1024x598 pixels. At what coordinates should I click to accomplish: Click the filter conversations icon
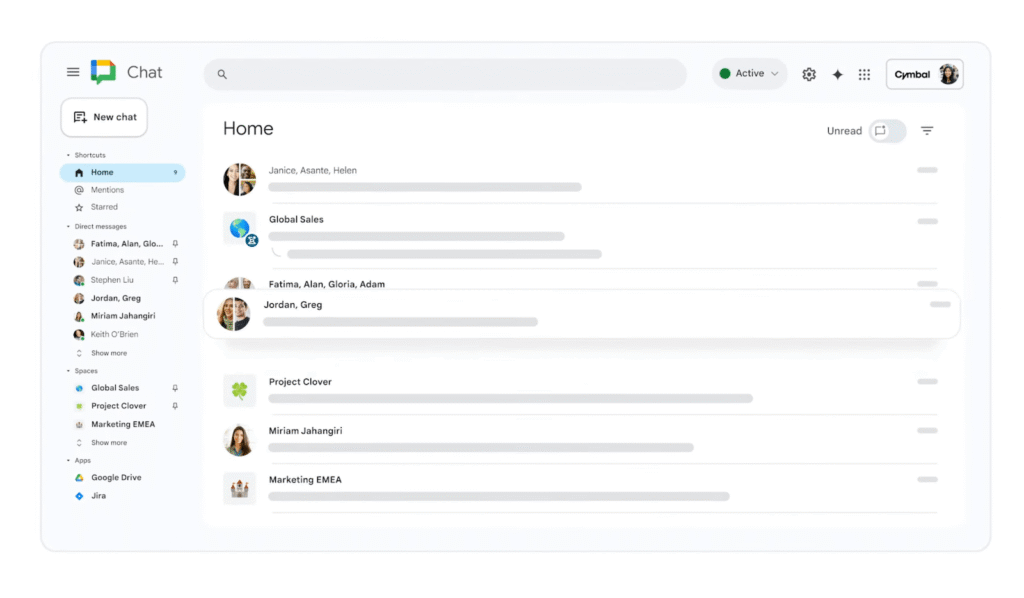pos(927,131)
